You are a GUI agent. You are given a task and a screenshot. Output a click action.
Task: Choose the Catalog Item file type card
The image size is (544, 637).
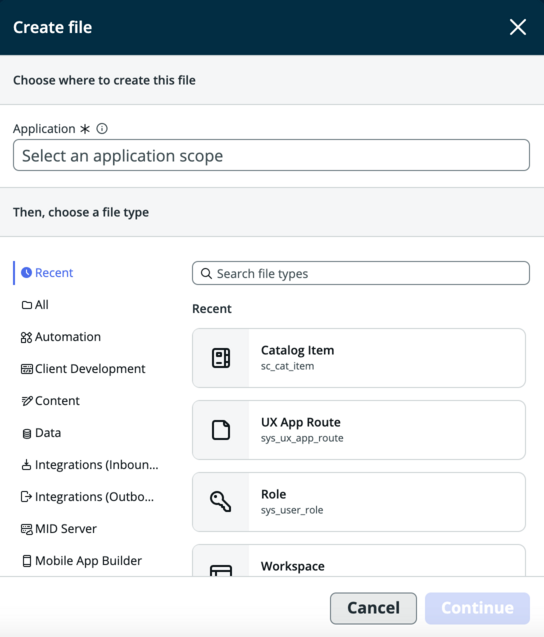coord(359,358)
